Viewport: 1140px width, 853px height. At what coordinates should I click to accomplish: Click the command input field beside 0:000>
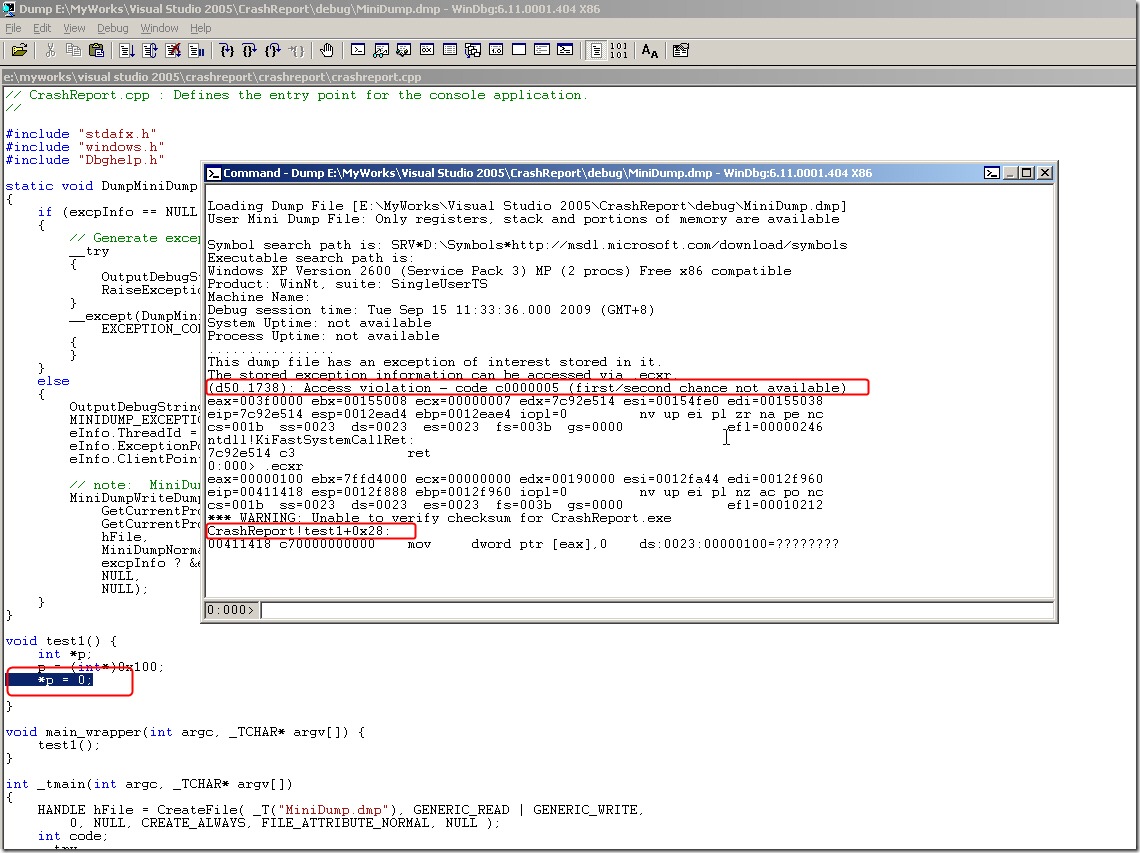click(x=657, y=610)
